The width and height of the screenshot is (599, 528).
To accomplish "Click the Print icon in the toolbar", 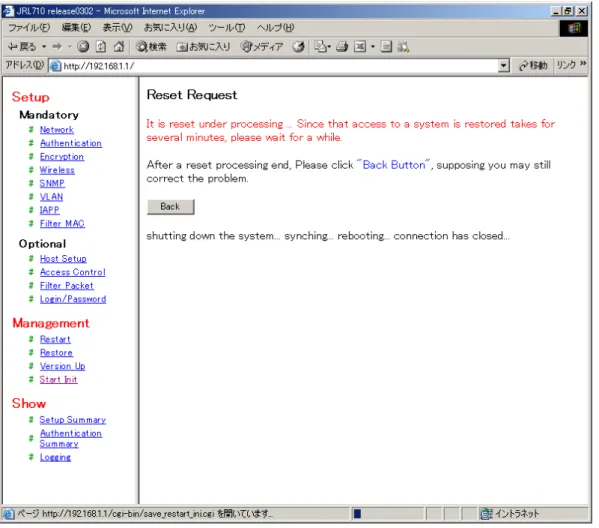I will click(x=342, y=47).
